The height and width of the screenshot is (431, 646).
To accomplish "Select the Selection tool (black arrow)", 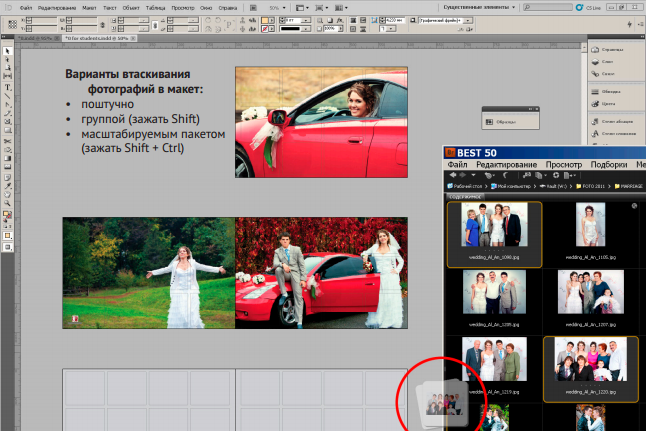I will [x=7, y=51].
